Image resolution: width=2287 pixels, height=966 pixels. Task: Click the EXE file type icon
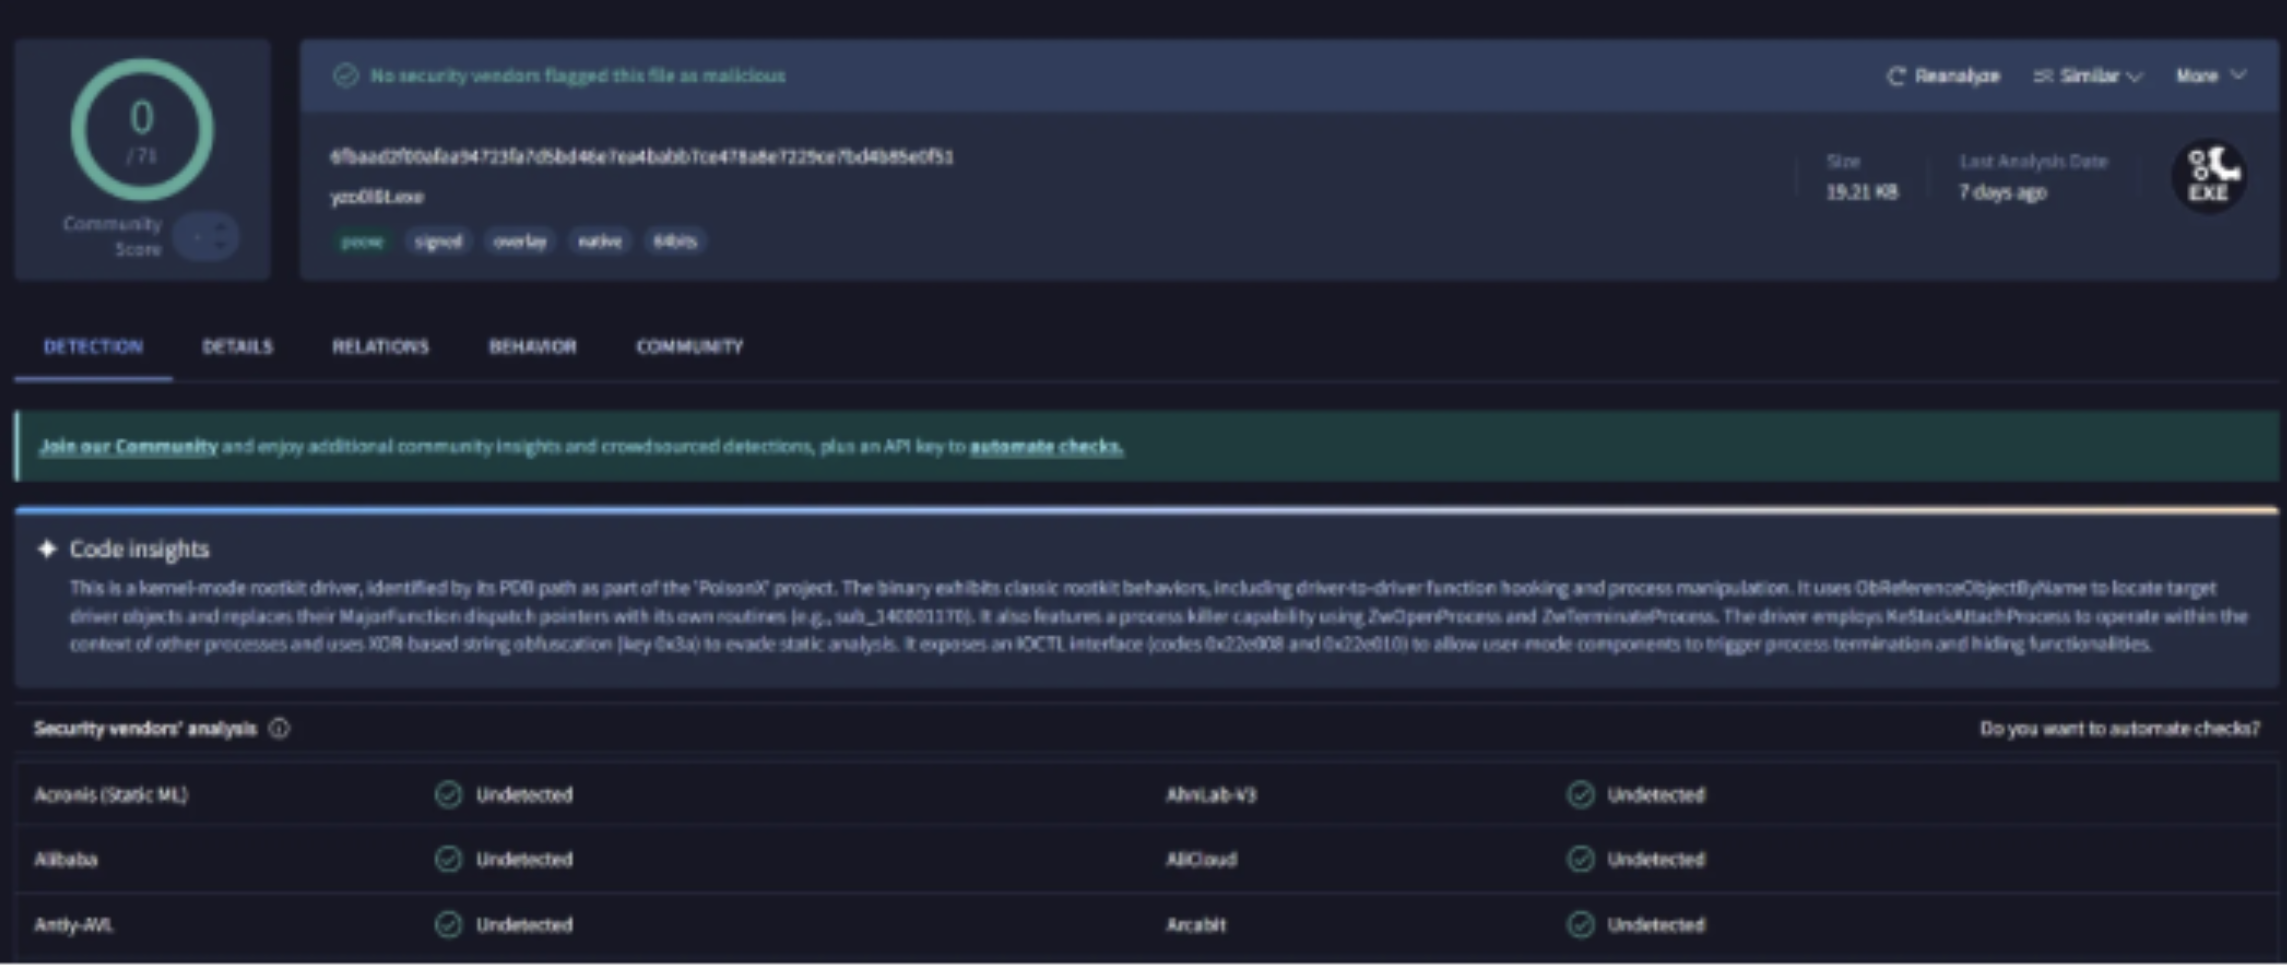tap(2208, 176)
